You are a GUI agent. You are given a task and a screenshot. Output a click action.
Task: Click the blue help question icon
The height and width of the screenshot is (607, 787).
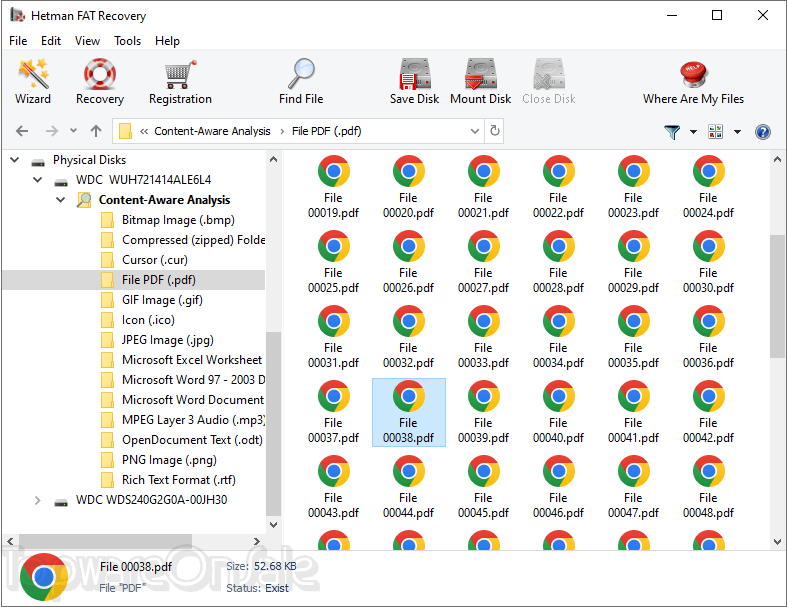[x=762, y=132]
